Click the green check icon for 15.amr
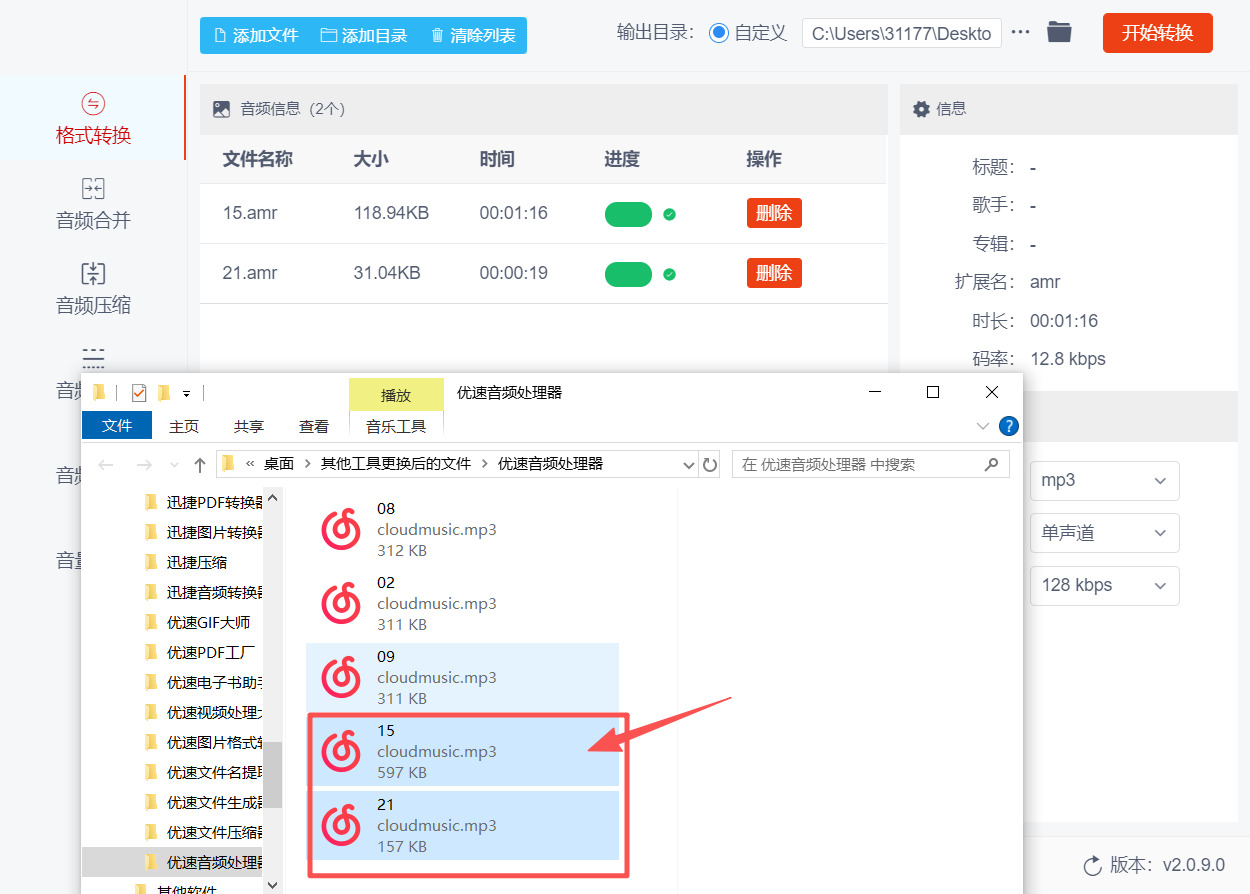 click(x=669, y=214)
